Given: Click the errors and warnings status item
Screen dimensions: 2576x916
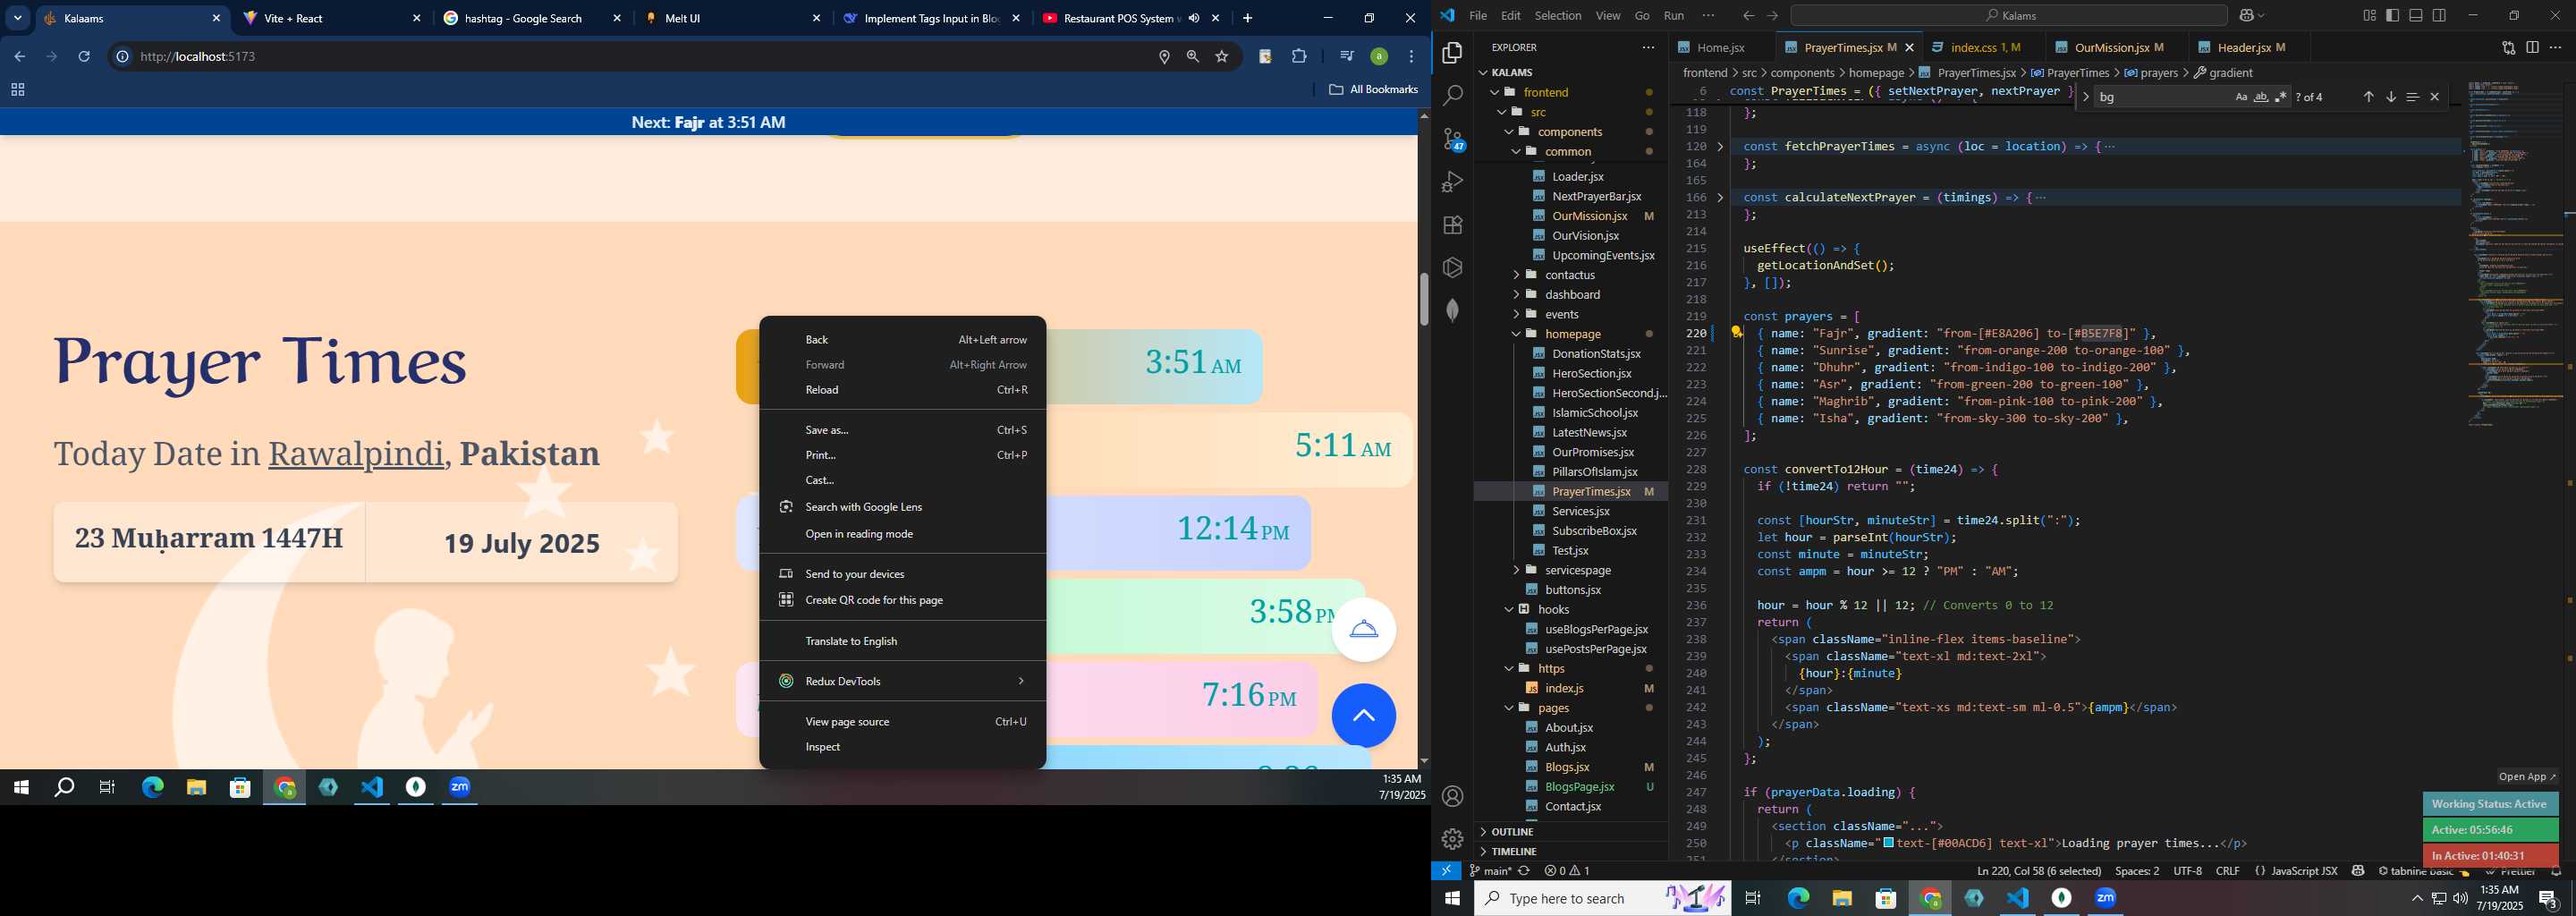Looking at the screenshot, I should click(1567, 871).
